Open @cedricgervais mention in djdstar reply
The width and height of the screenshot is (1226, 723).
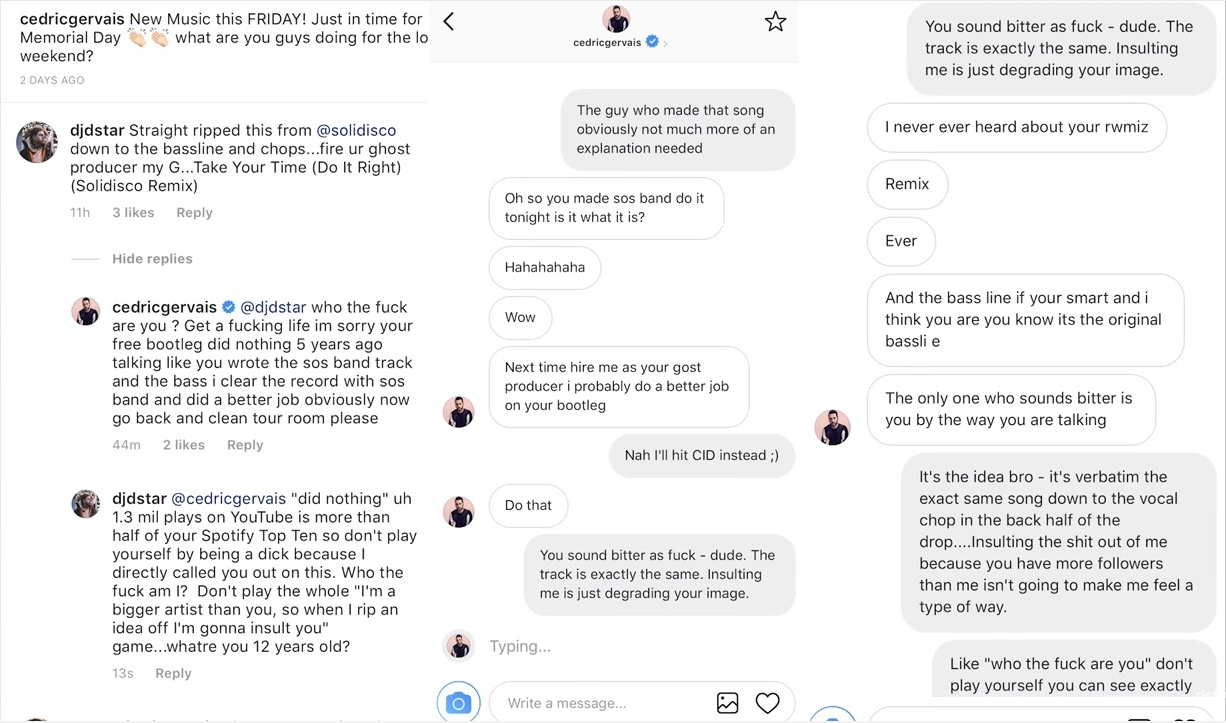pos(229,498)
